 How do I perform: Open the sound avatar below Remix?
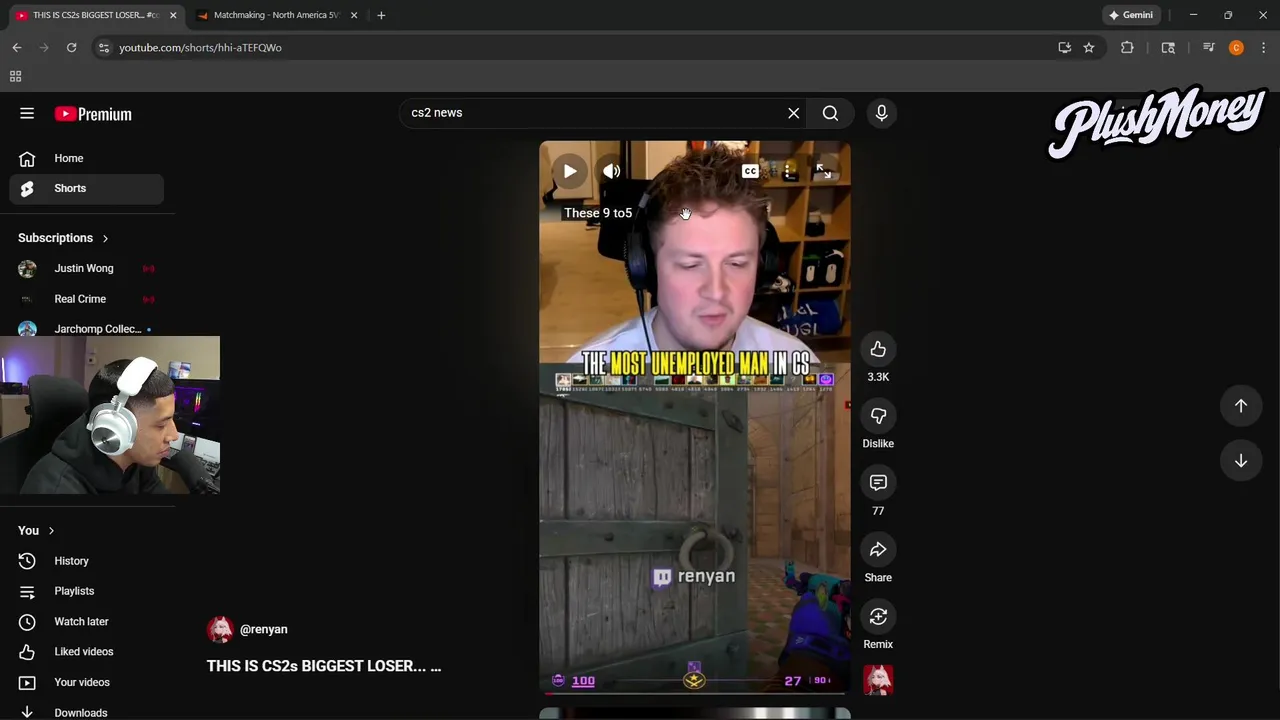(x=878, y=680)
